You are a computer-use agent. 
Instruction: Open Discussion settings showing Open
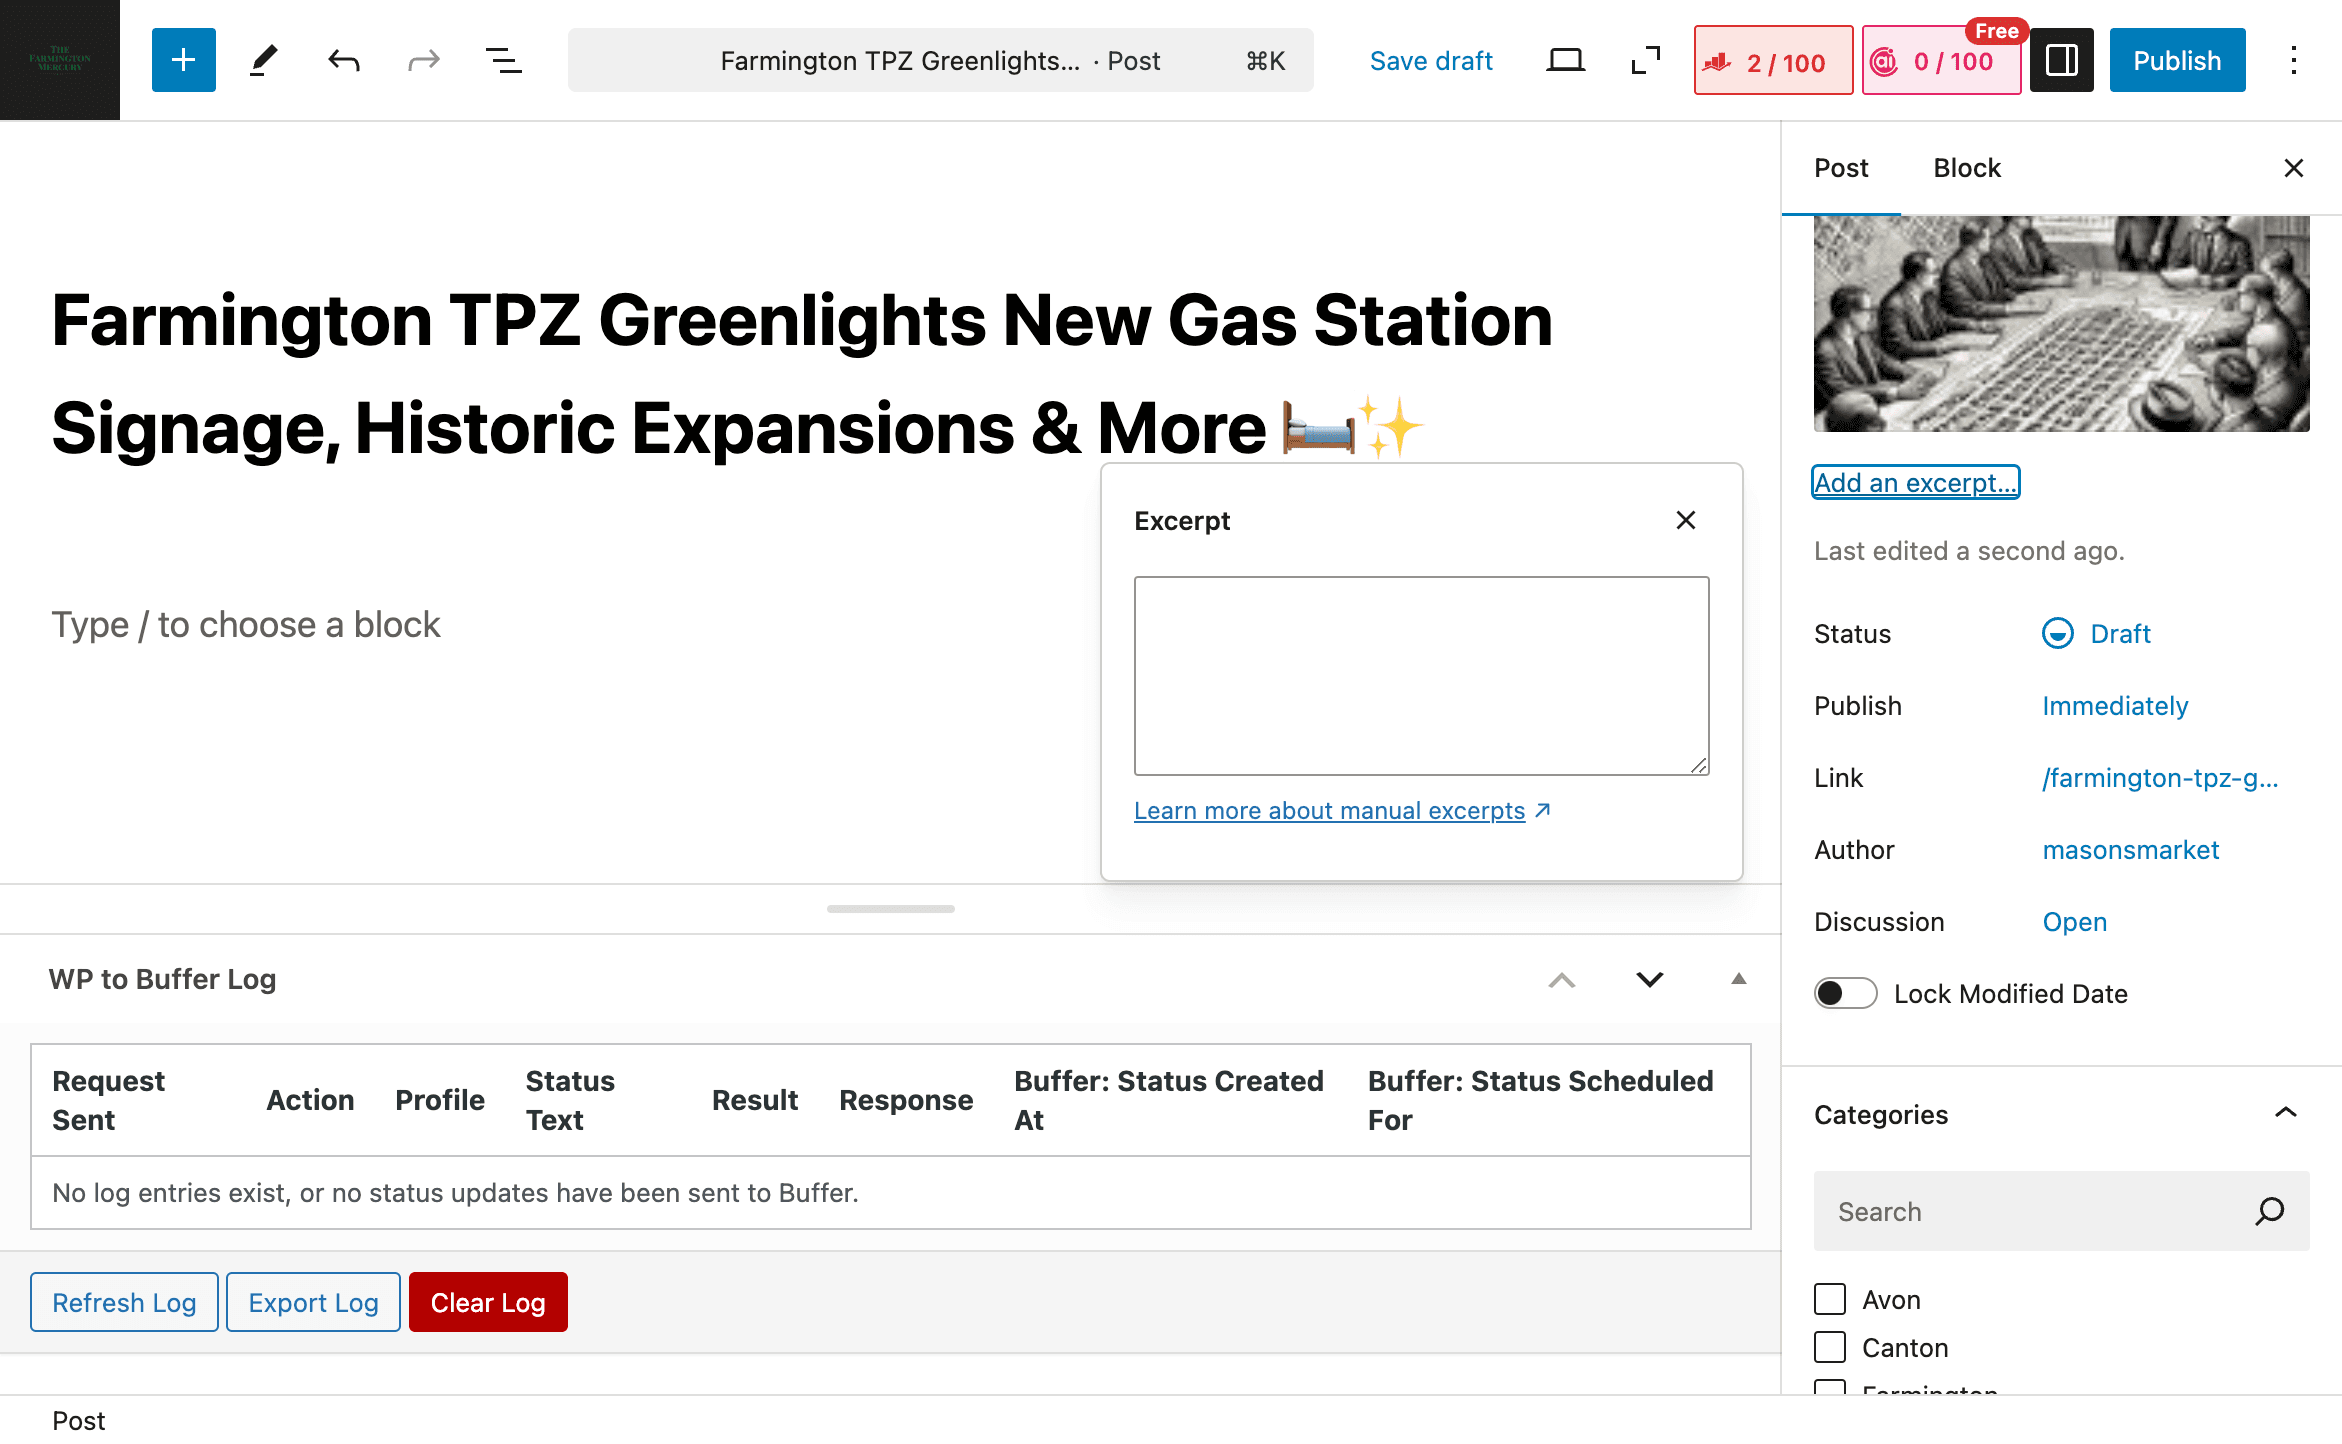[2074, 922]
